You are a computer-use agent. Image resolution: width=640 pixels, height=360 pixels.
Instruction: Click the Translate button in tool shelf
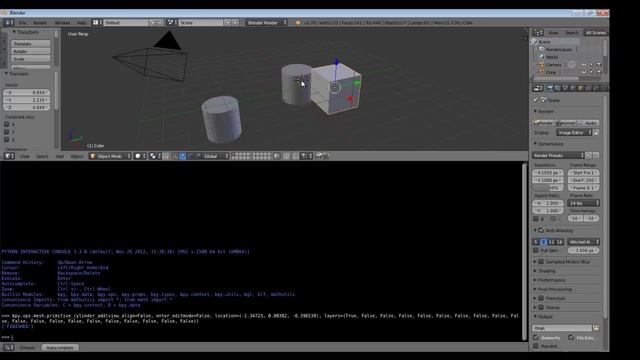click(31, 44)
